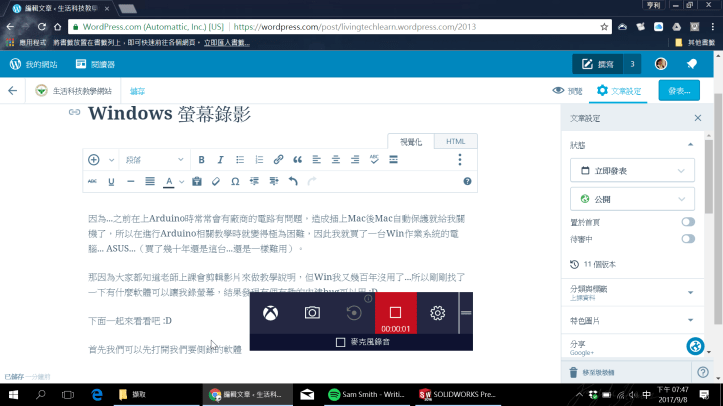
Task: Toggle bold formatting in the editor toolbar
Action: tap(201, 160)
